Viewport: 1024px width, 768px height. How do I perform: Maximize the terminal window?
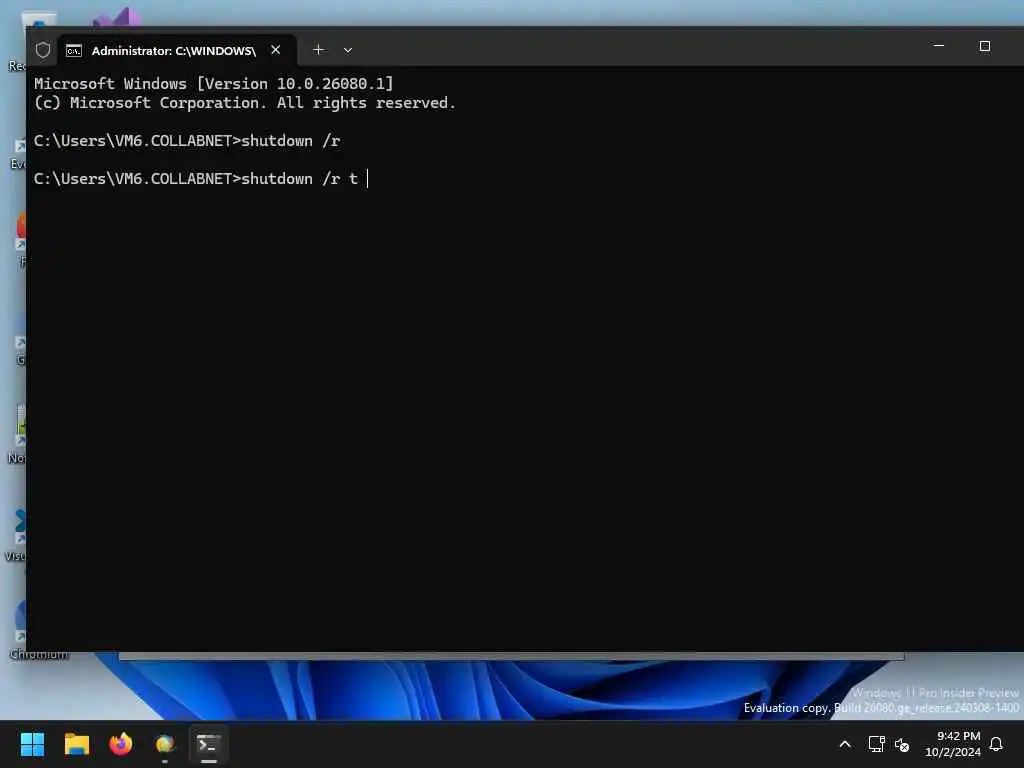click(985, 46)
